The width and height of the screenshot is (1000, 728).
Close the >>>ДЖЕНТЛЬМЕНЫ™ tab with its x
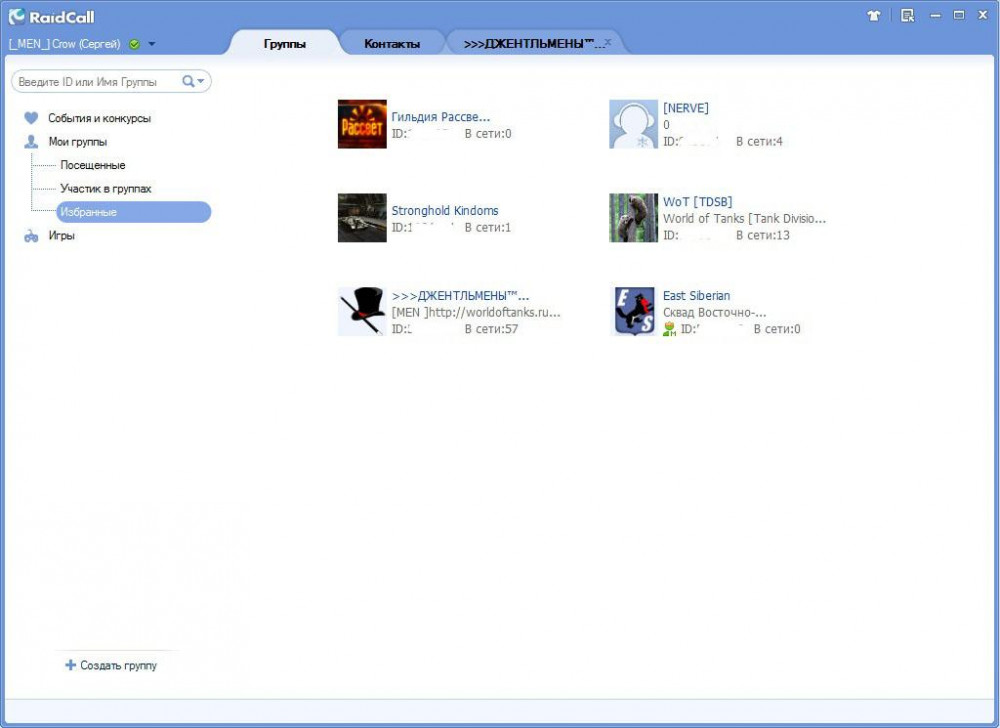pyautogui.click(x=608, y=41)
